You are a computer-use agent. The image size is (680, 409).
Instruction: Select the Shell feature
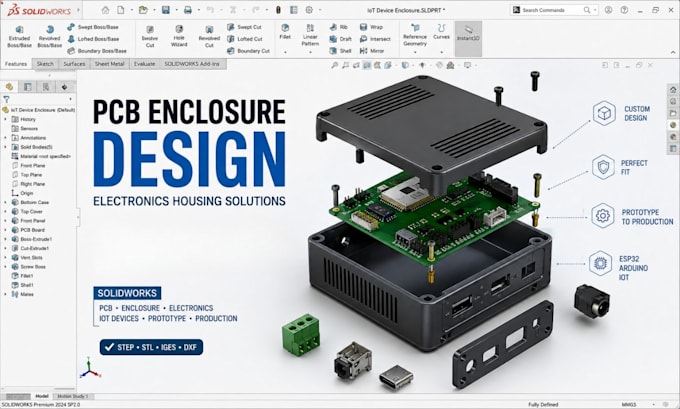pos(340,51)
